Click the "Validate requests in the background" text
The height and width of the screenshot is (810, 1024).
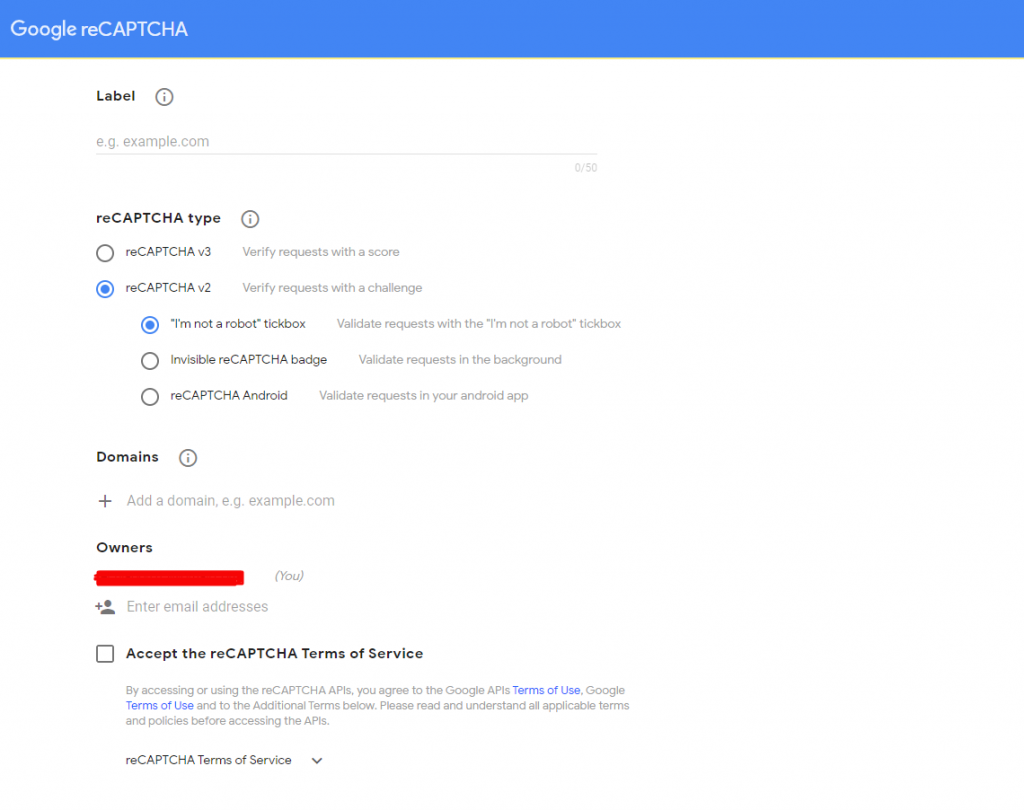click(x=460, y=360)
